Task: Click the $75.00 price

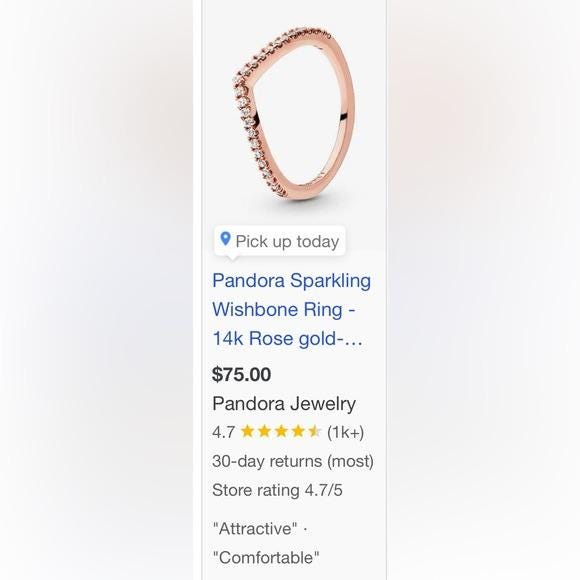Action: point(241,374)
